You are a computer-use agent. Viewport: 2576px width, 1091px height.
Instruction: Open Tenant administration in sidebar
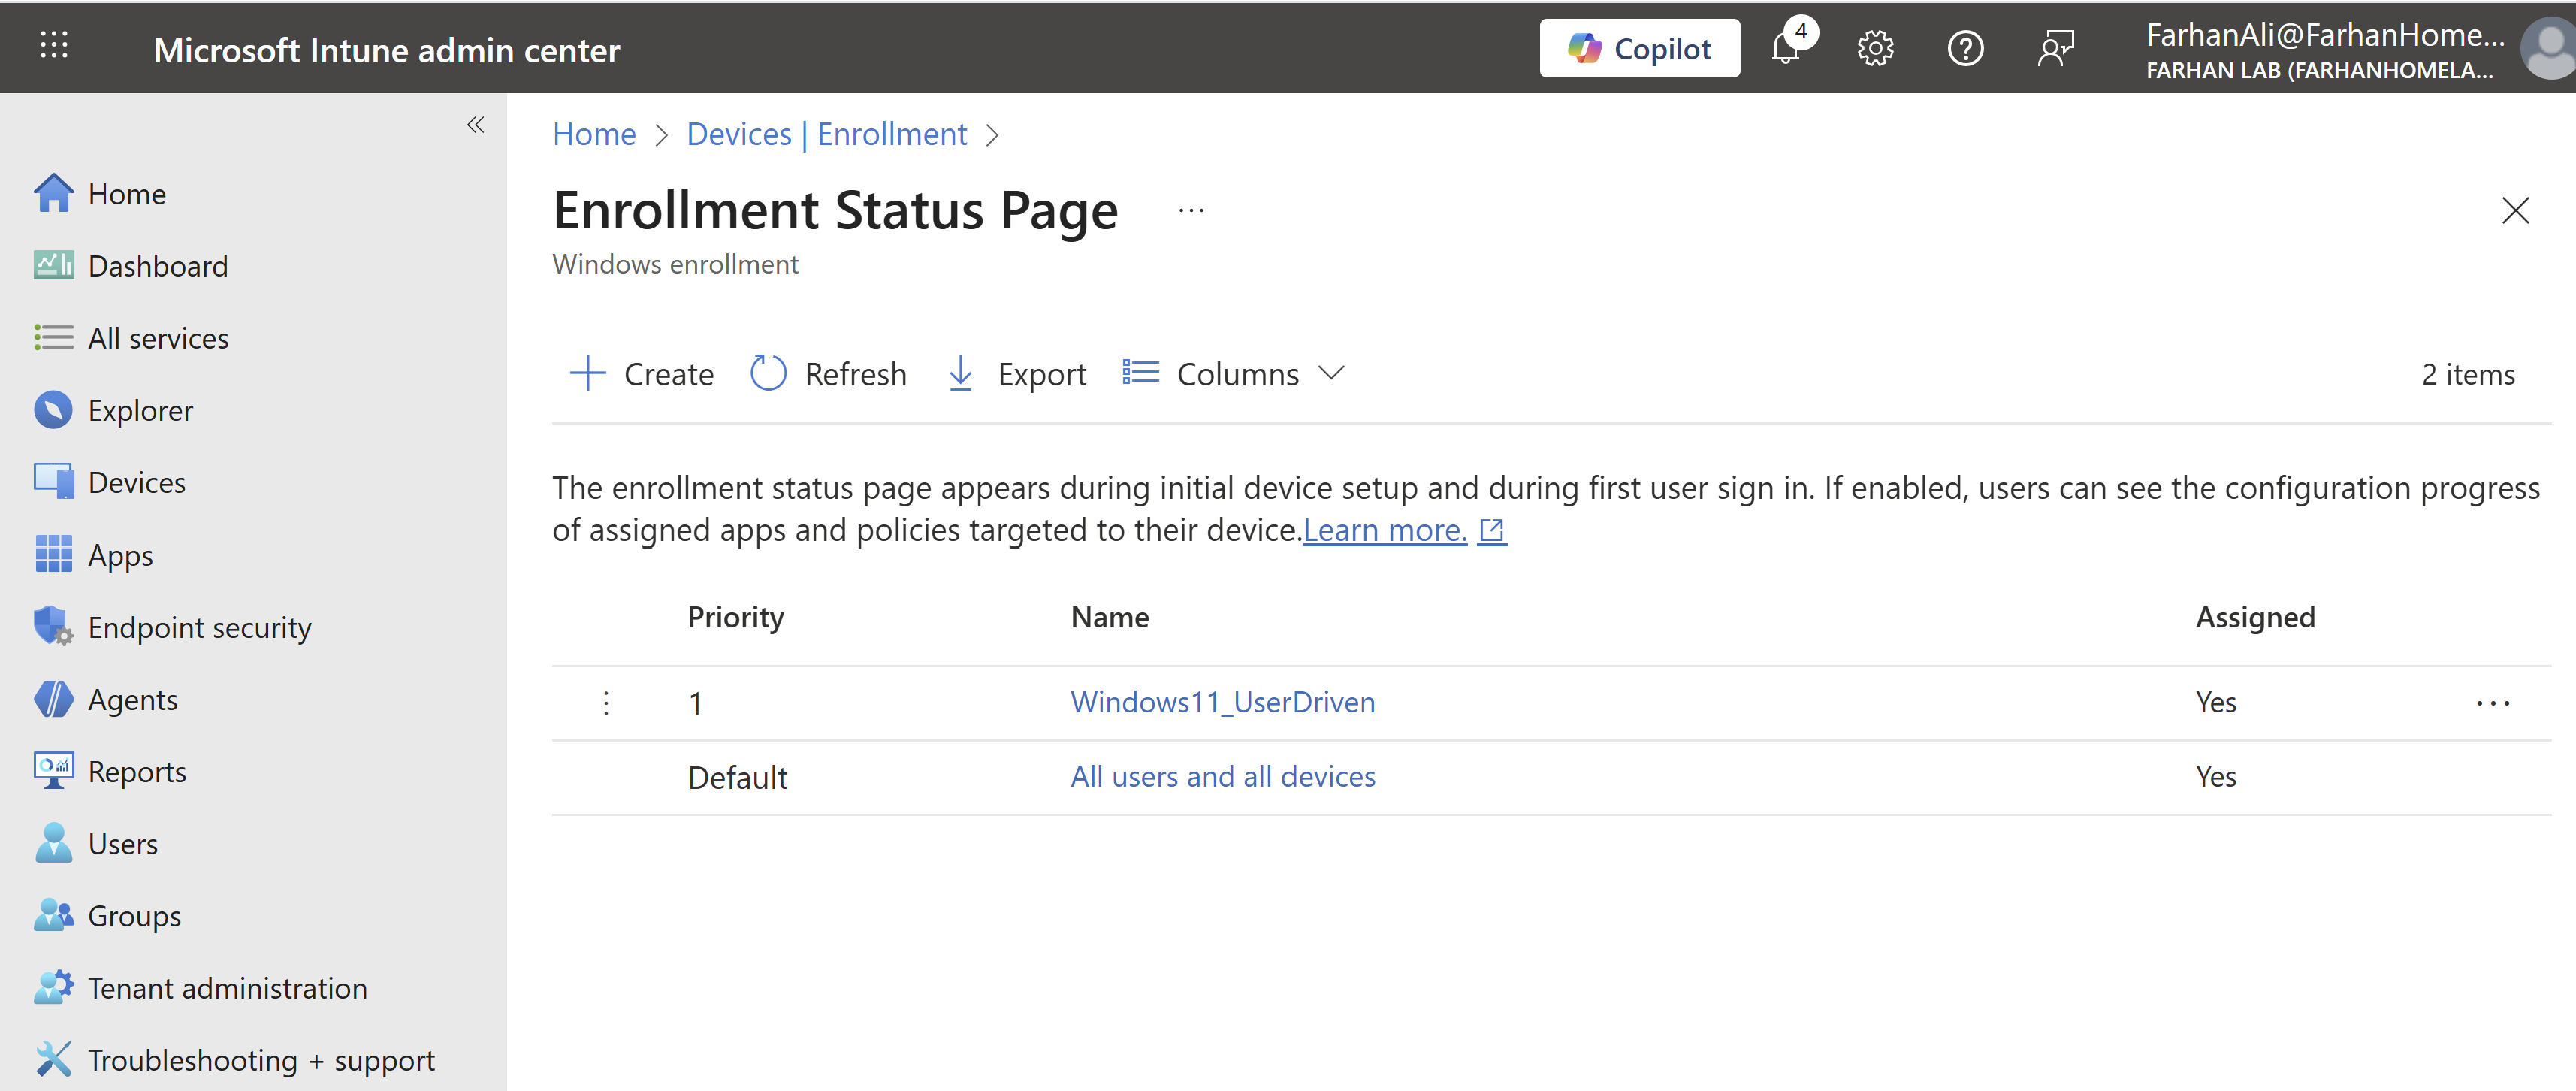point(227,988)
